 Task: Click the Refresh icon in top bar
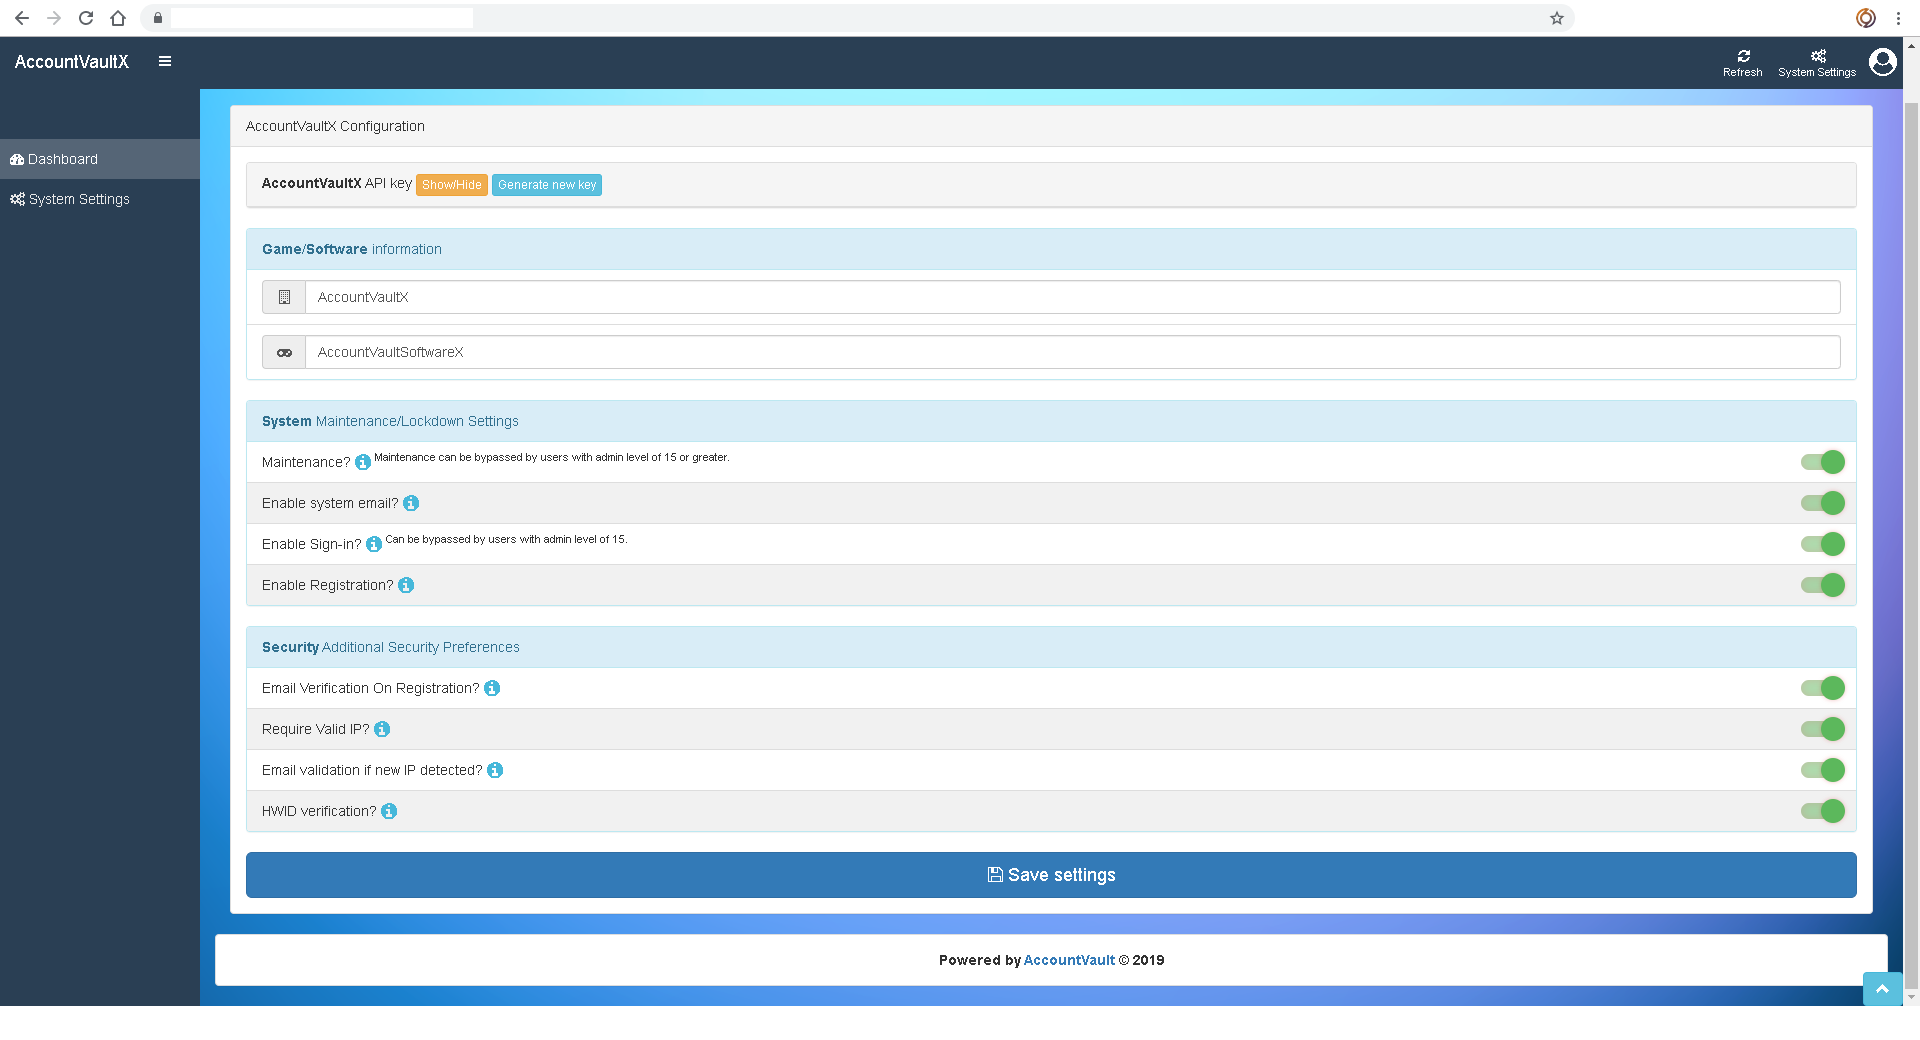pos(1743,62)
